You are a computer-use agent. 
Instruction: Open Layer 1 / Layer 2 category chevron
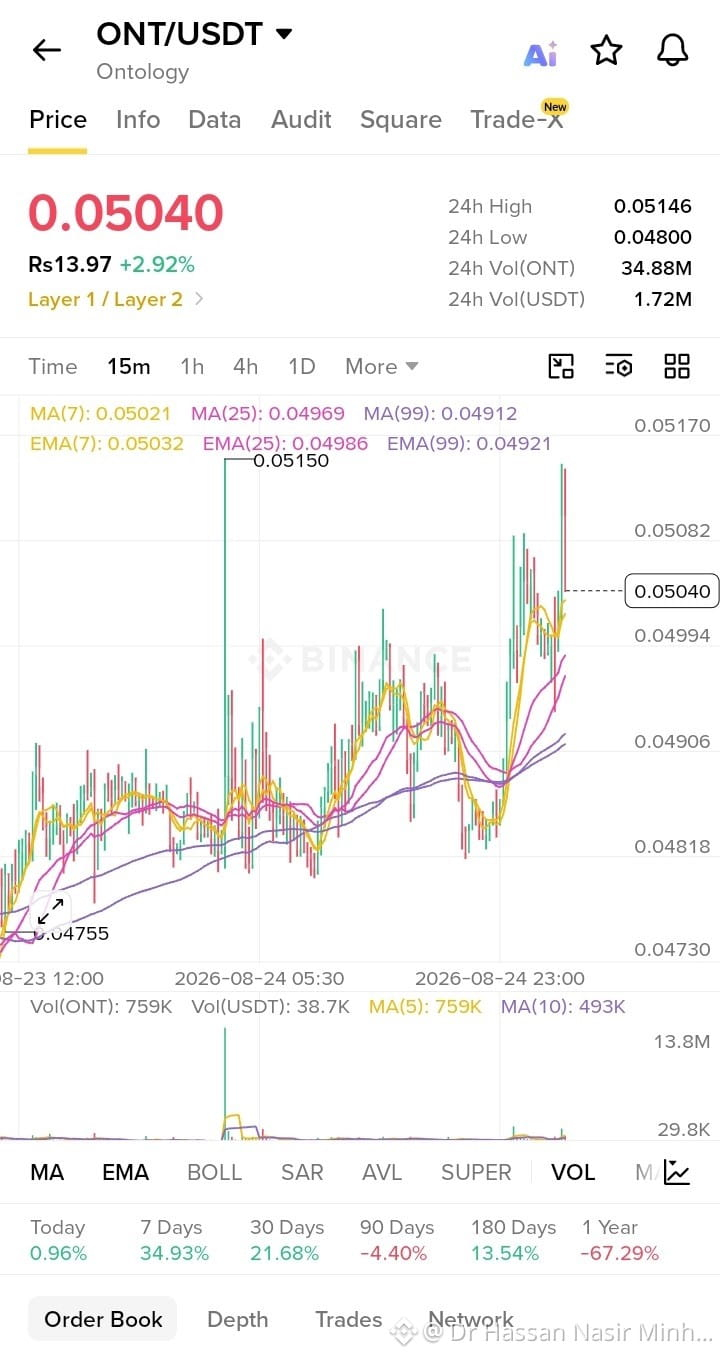[x=199, y=298]
